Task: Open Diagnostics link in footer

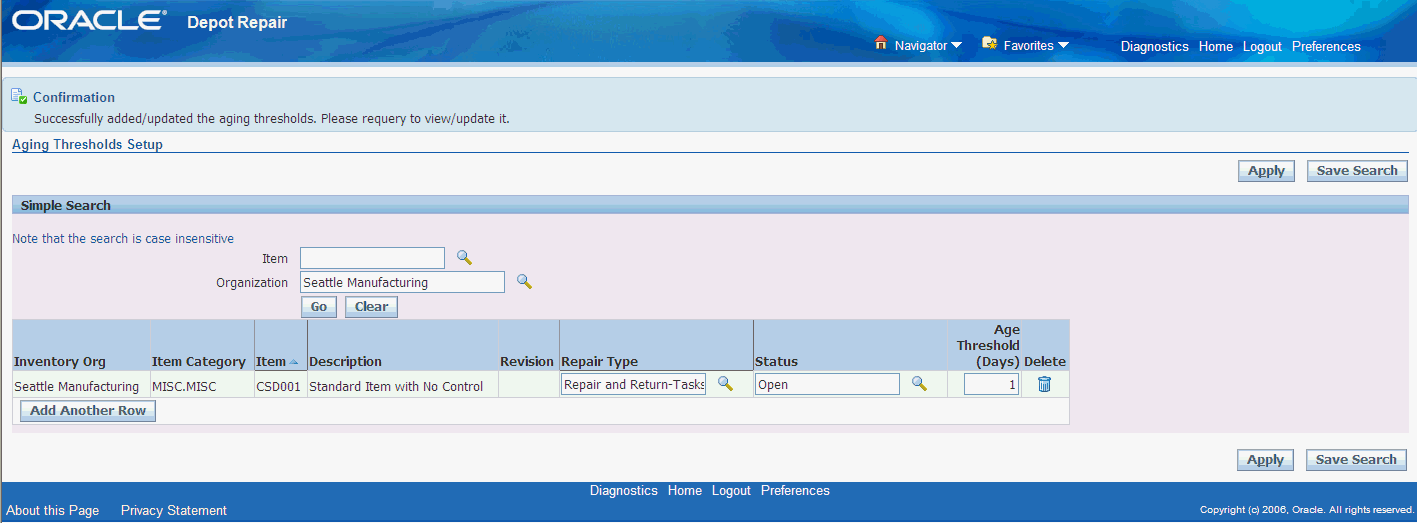Action: (624, 491)
